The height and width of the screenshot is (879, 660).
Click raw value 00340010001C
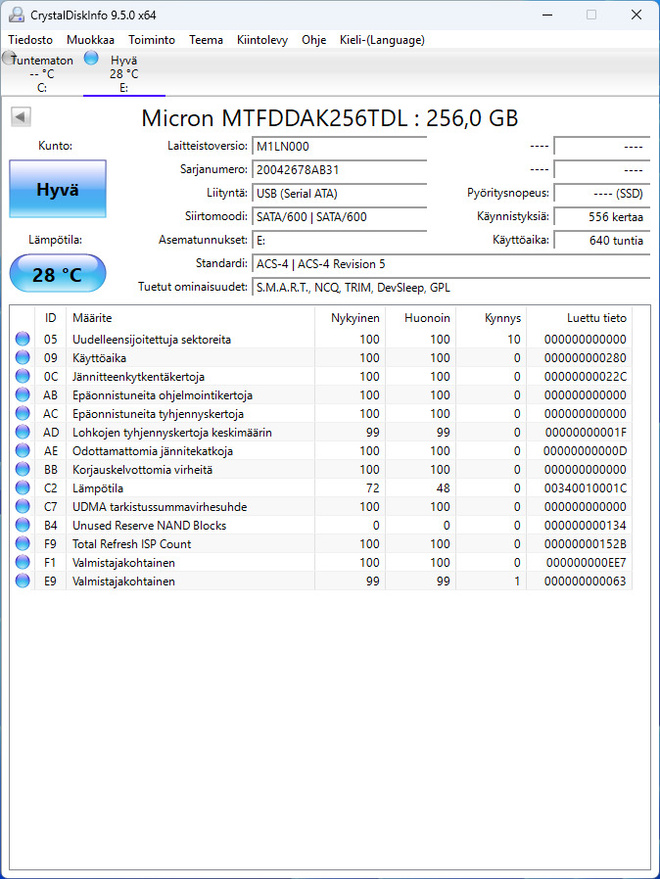click(x=585, y=488)
